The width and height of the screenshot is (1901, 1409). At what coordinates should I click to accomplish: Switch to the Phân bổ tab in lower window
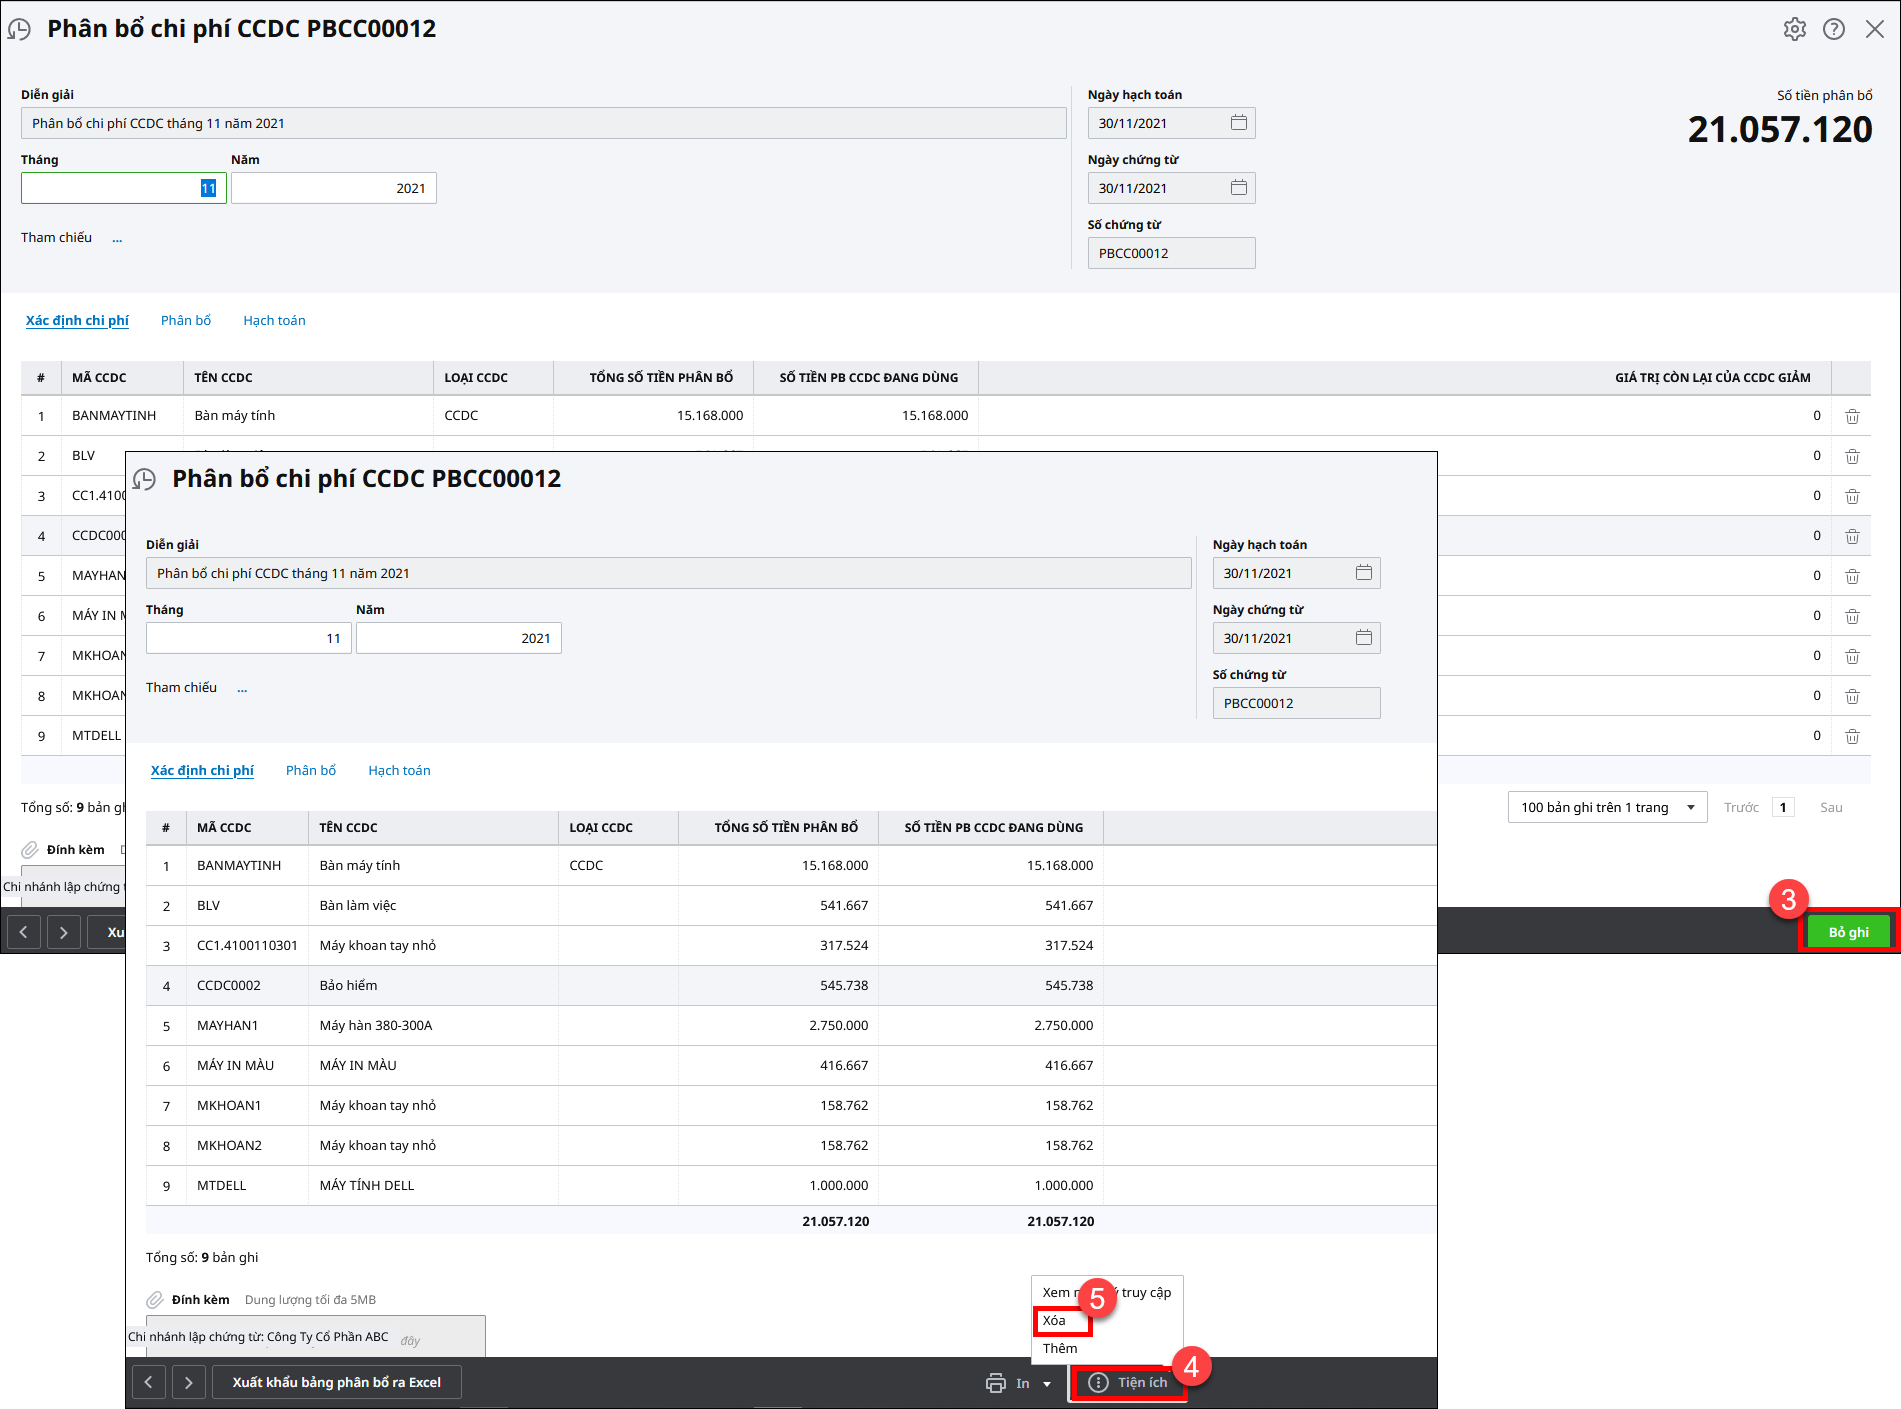[311, 770]
